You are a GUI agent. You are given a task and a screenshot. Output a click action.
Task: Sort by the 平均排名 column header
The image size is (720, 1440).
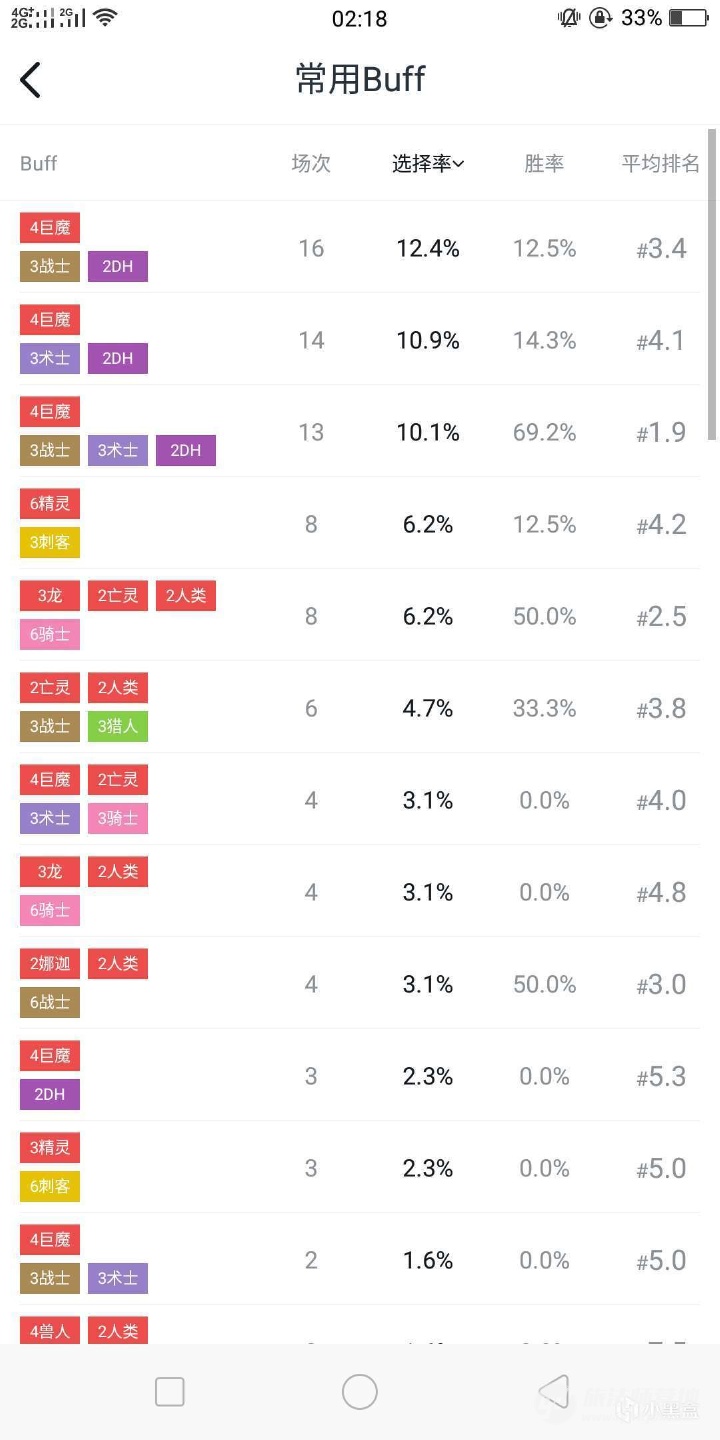pos(660,164)
